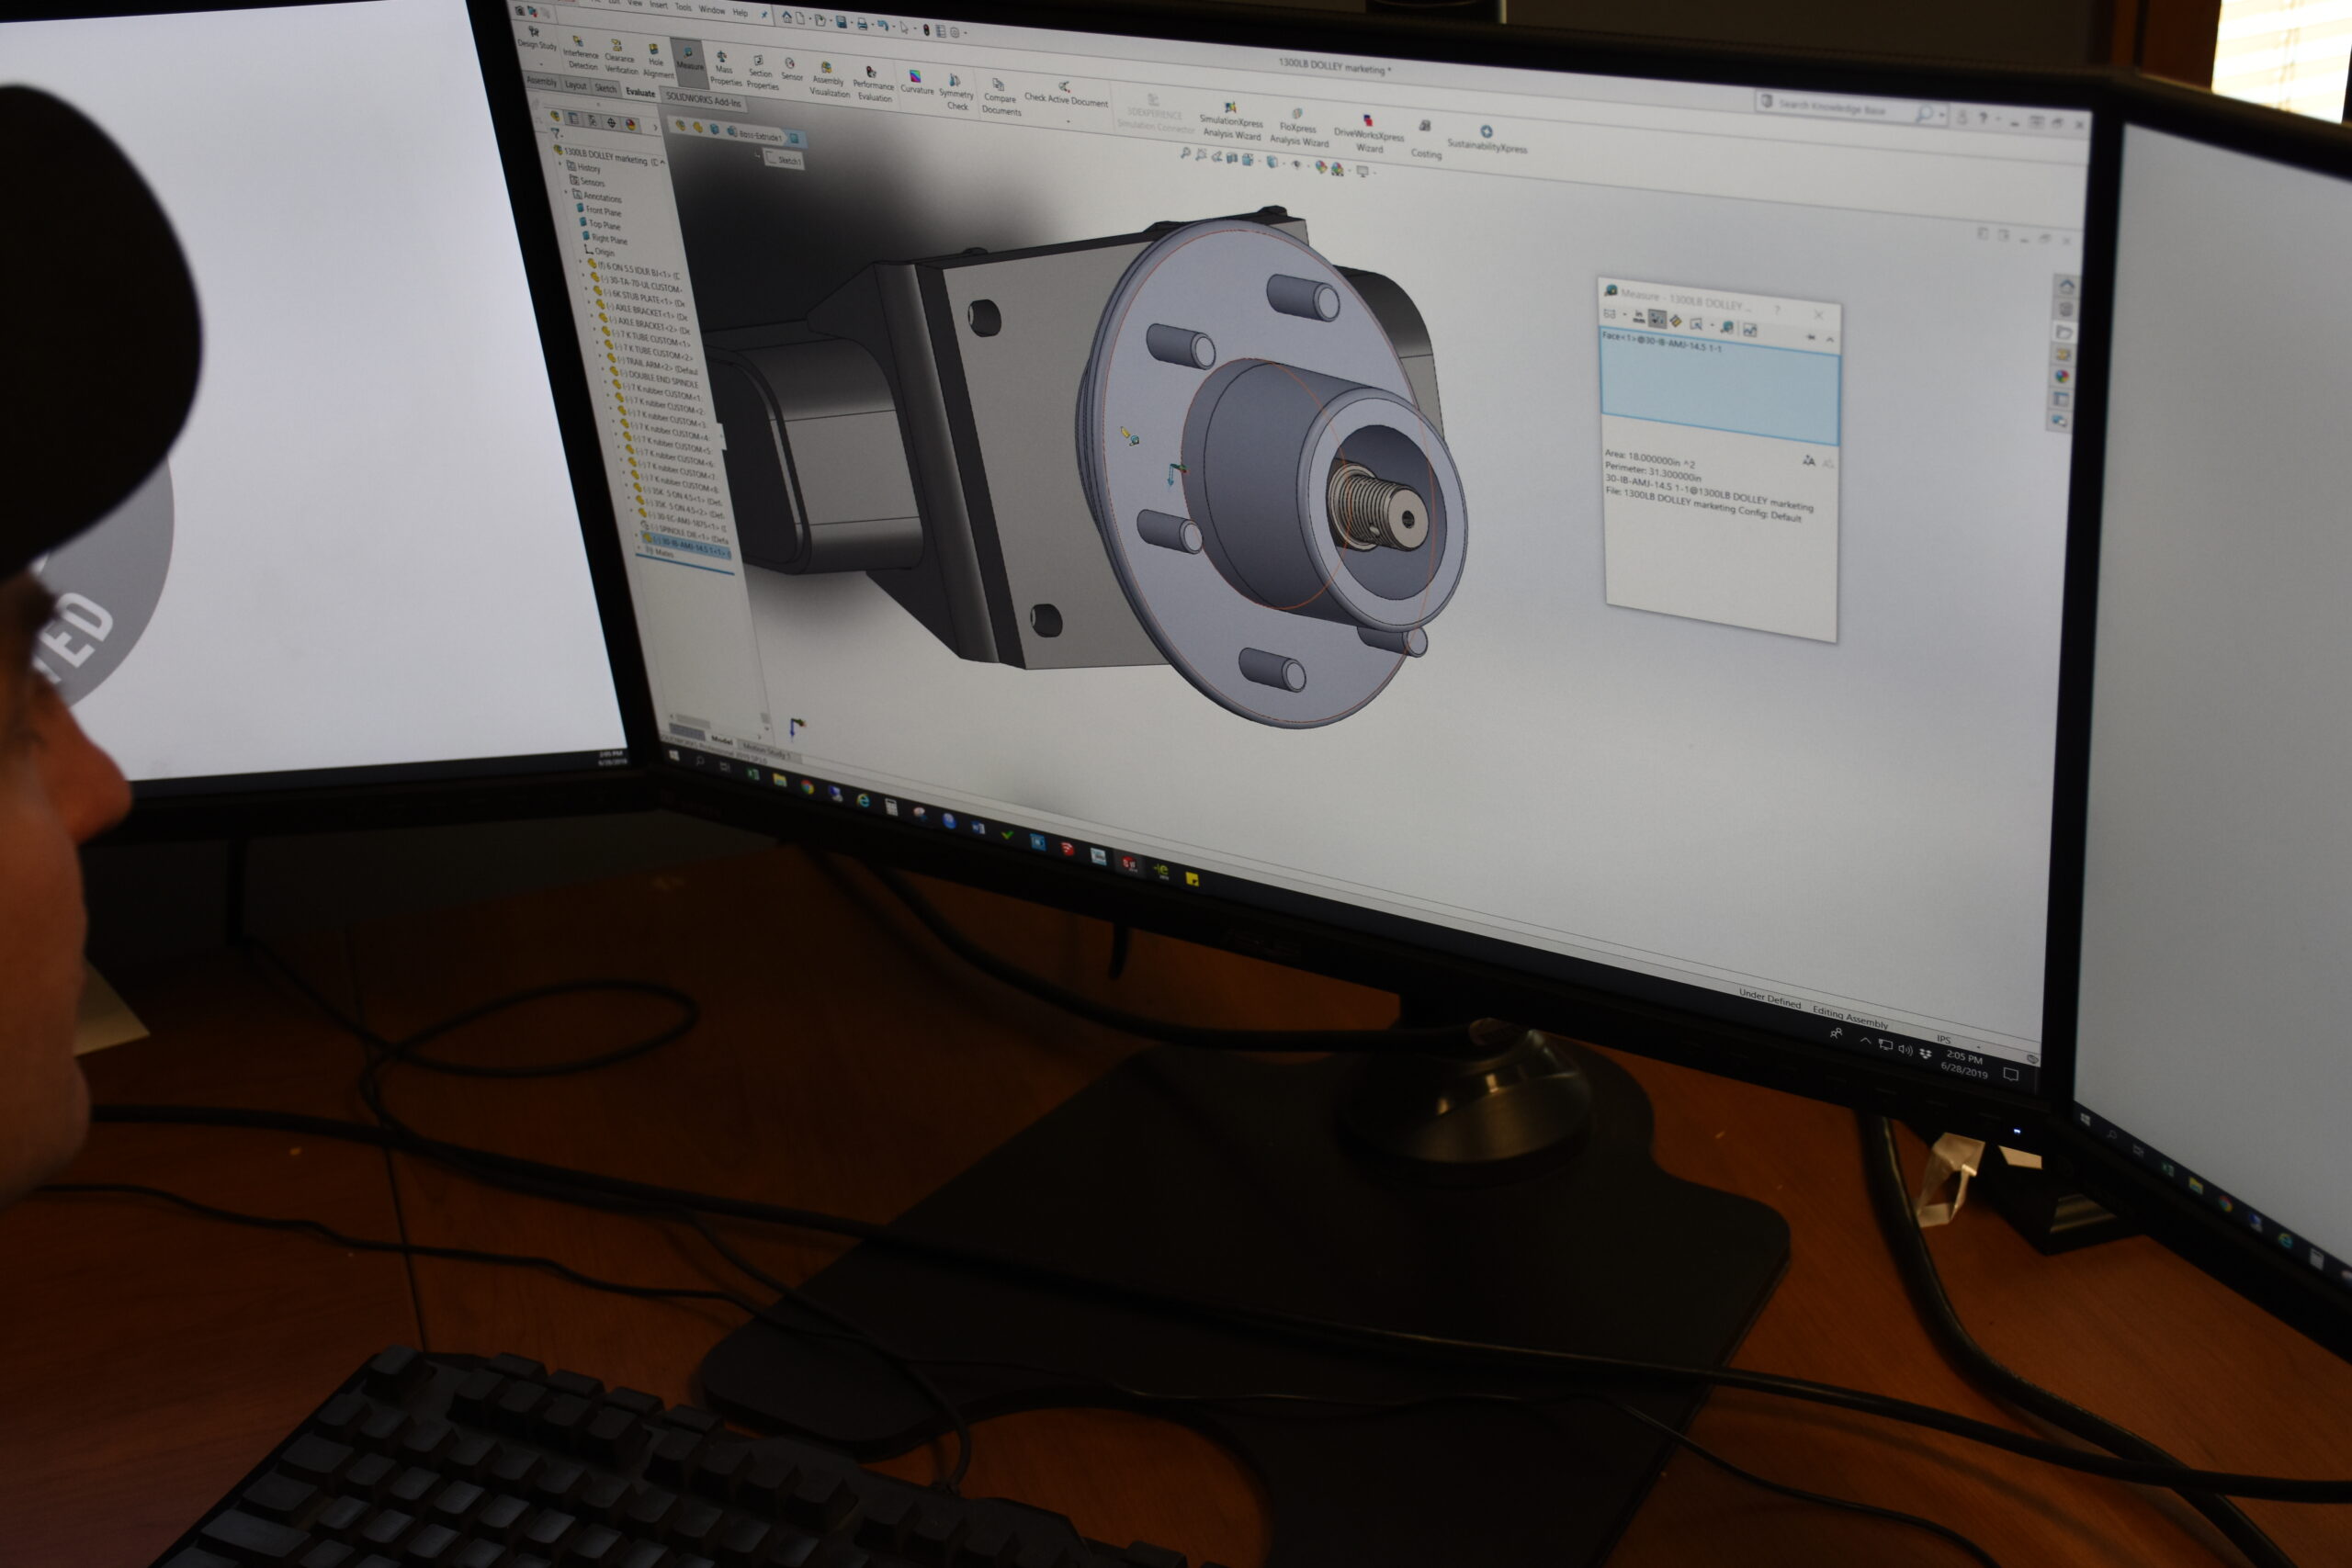The image size is (2352, 1568).
Task: Expand AXLE BRACKET<1> component
Action: [589, 303]
